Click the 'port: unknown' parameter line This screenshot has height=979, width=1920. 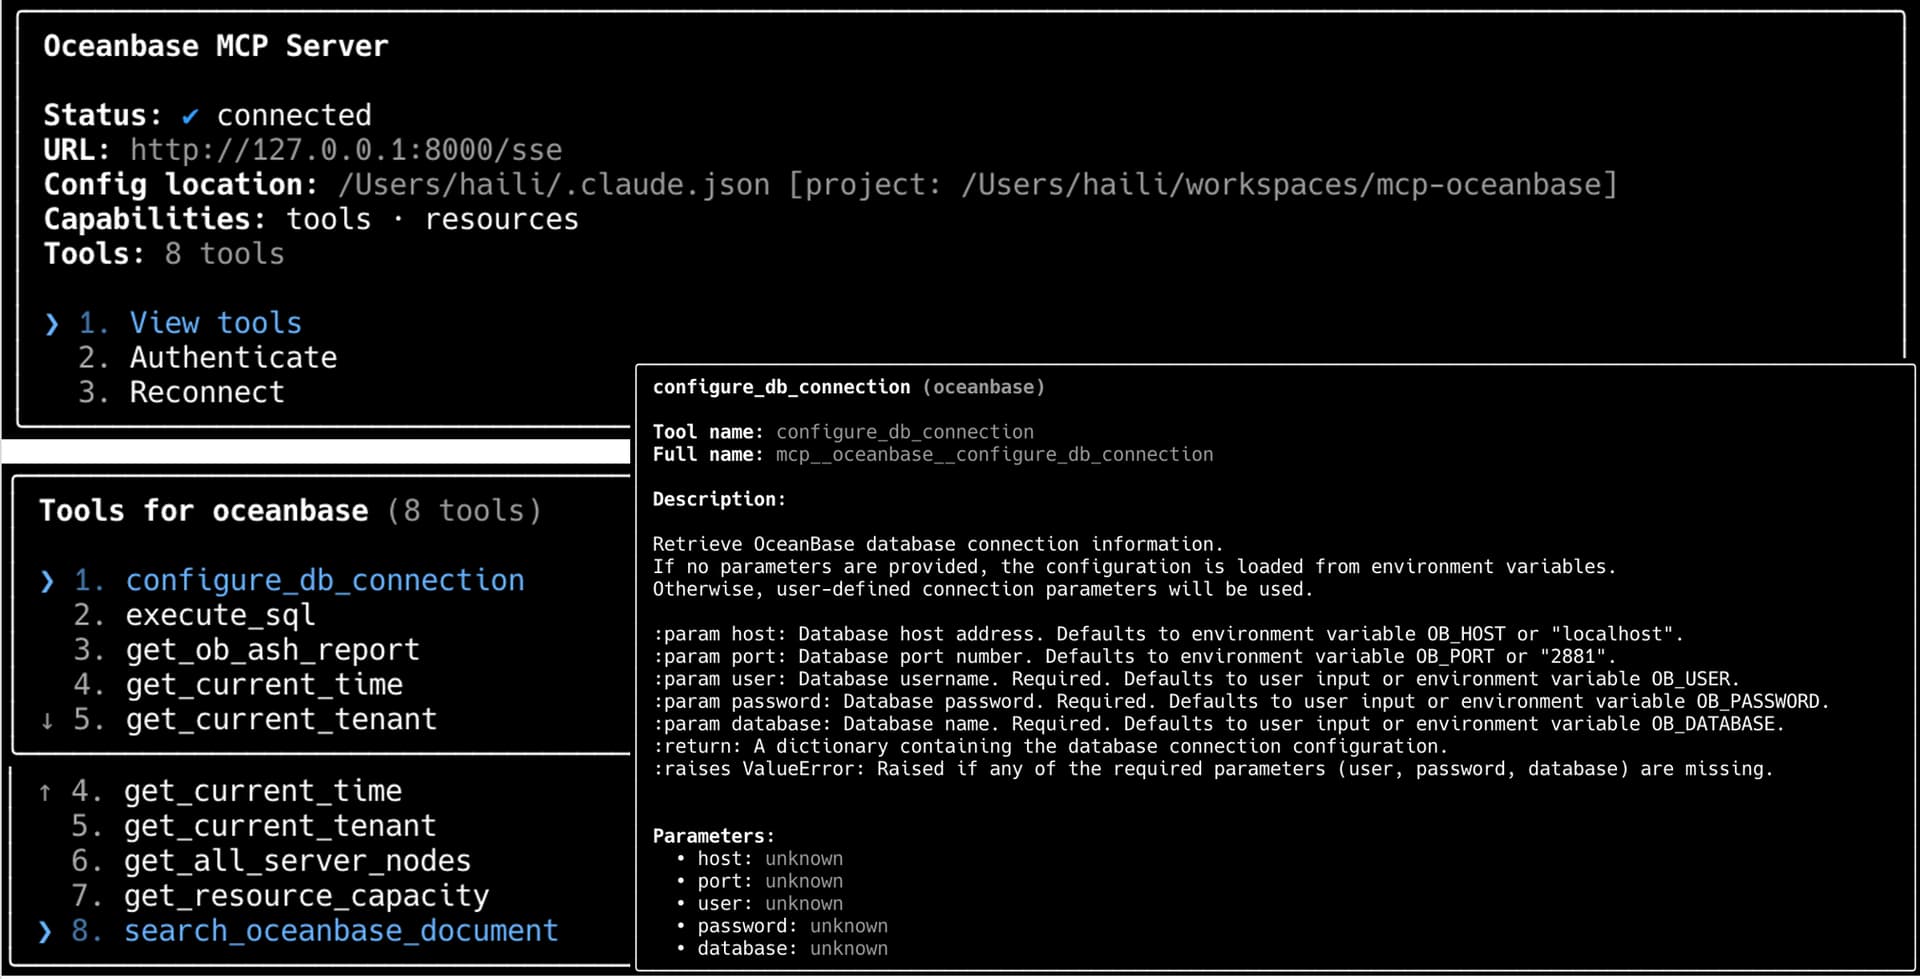(770, 881)
